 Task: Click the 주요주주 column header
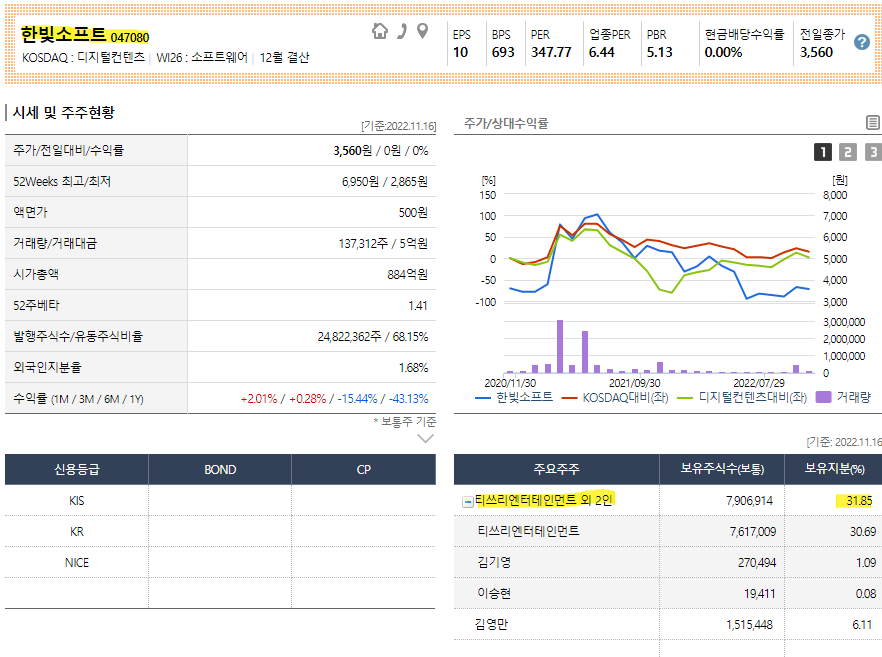tap(556, 470)
